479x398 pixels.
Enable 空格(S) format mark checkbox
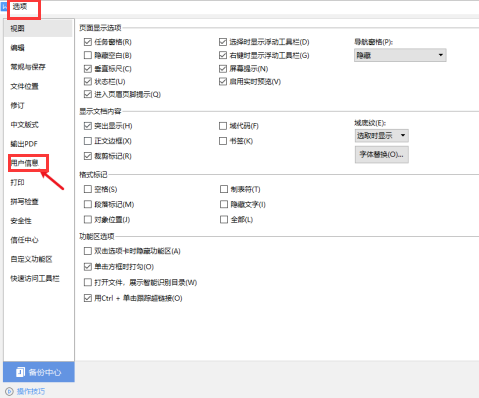[x=88, y=189]
